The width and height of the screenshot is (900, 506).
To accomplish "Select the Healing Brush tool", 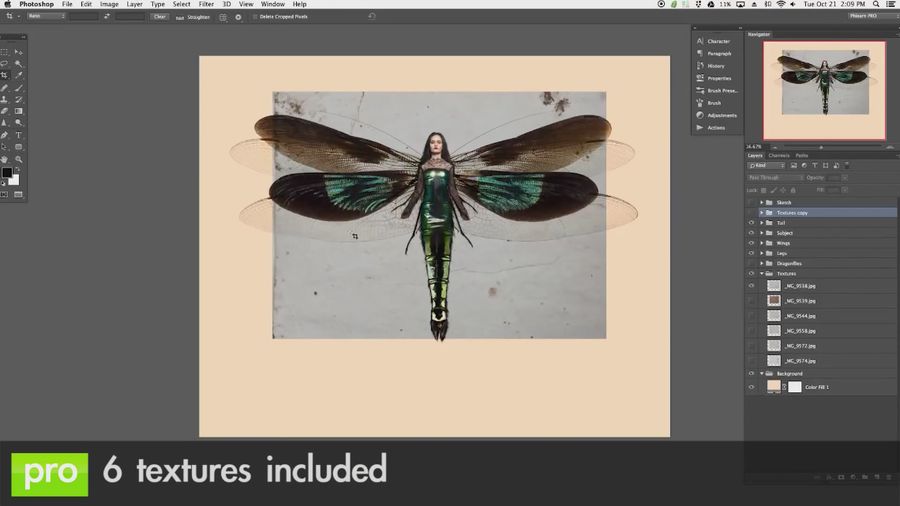I will pos(5,88).
